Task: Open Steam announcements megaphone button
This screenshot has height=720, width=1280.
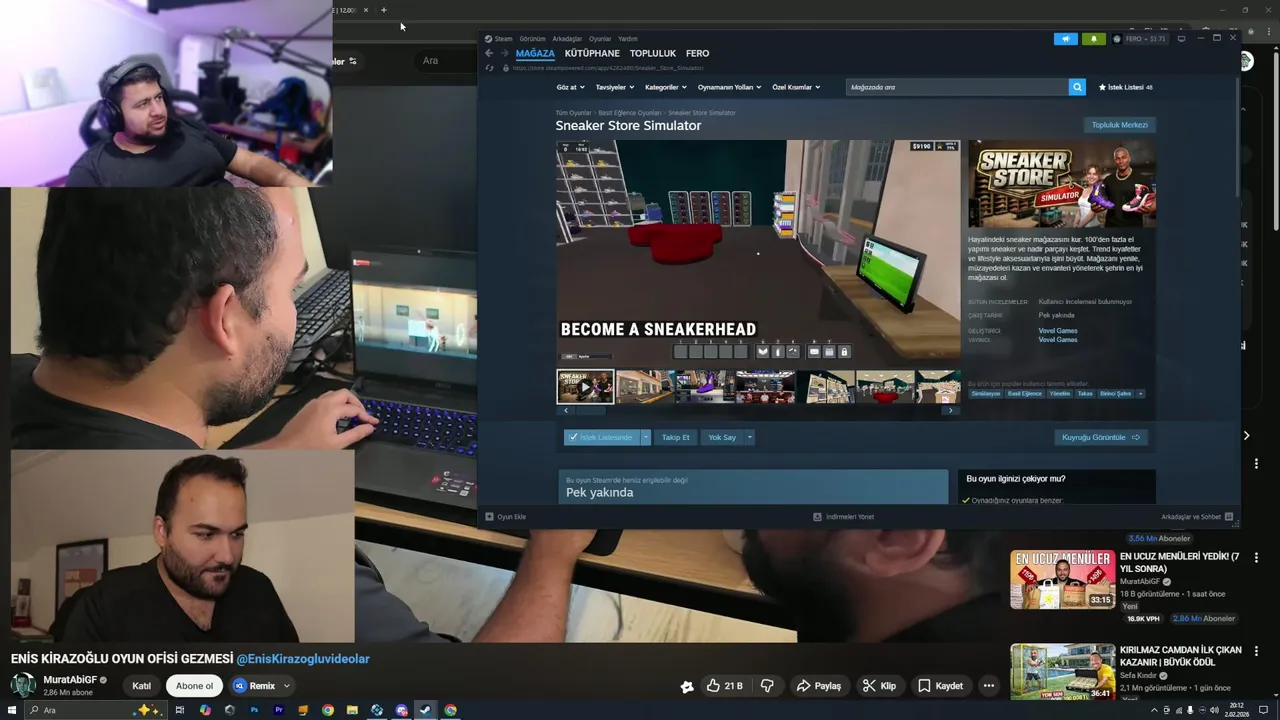Action: point(1065,39)
